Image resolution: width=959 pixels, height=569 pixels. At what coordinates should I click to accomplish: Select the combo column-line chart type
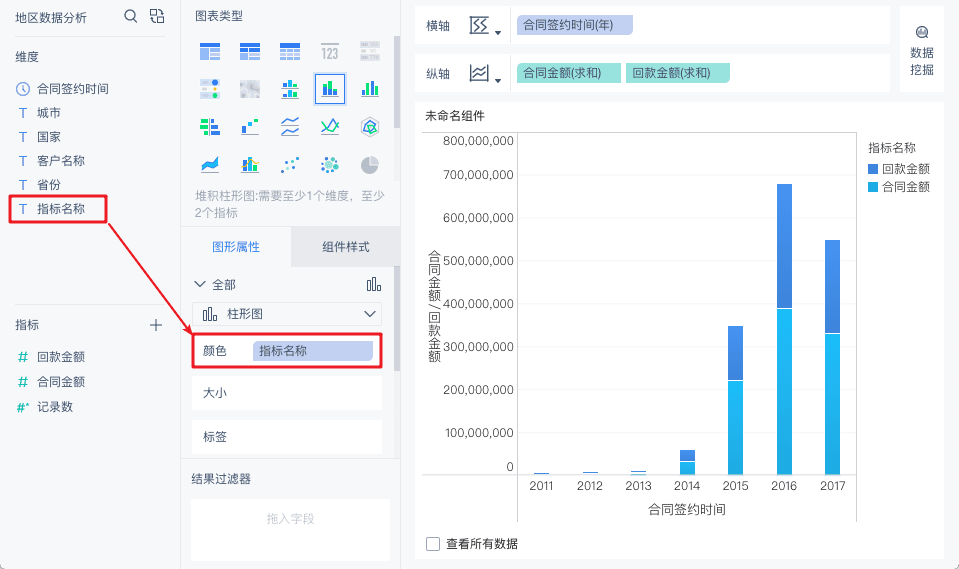coord(250,165)
